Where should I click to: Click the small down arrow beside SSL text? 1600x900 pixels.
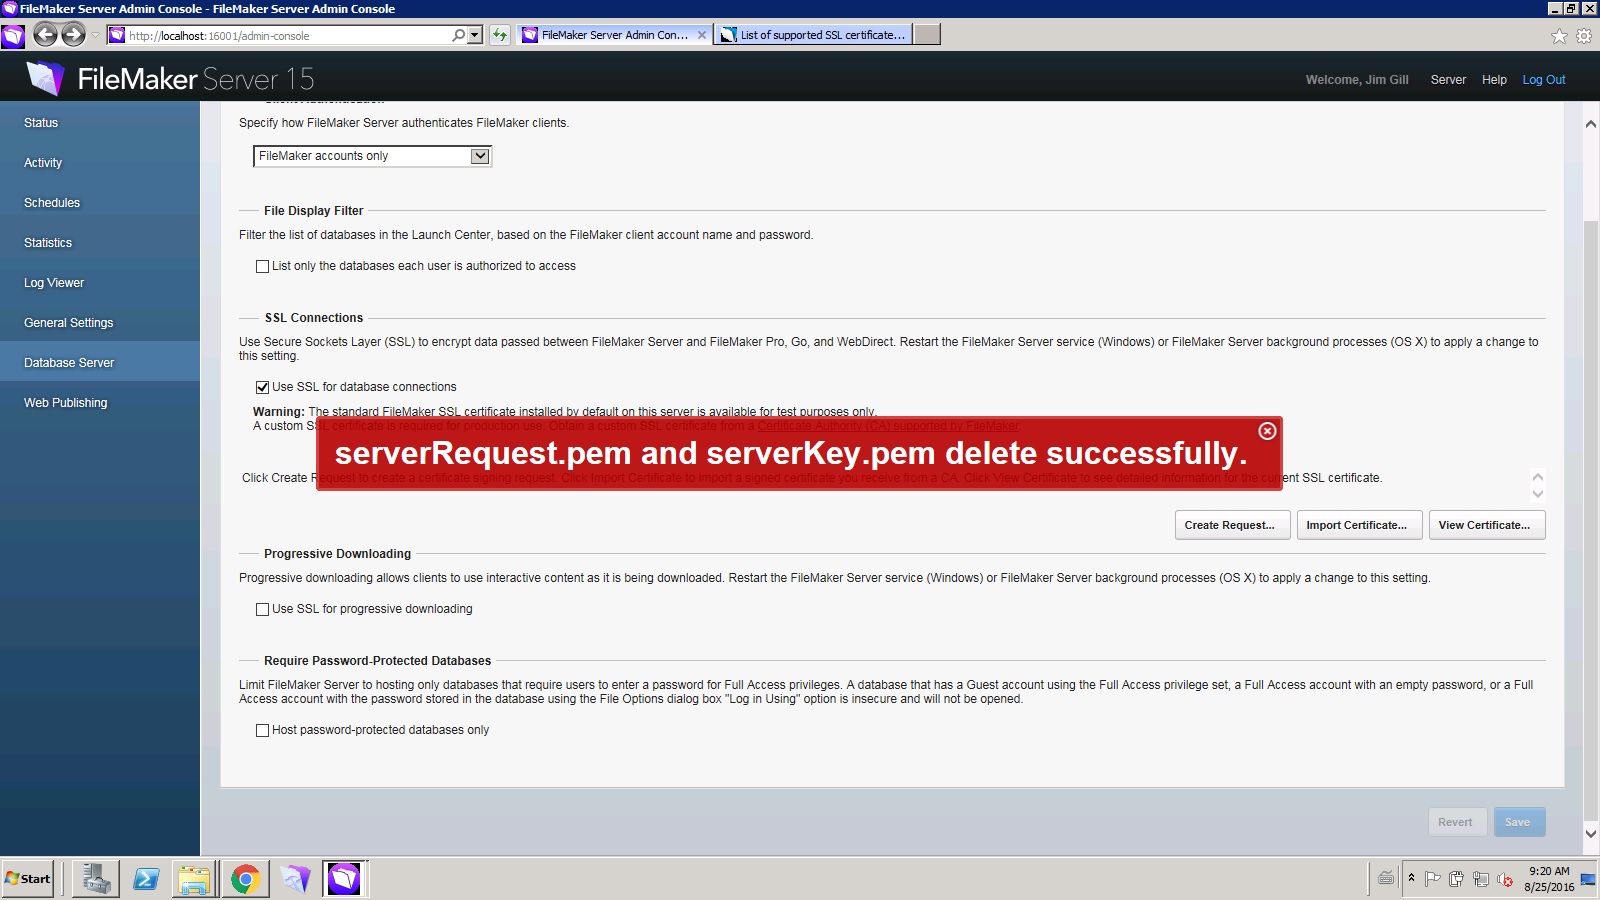coord(1538,494)
